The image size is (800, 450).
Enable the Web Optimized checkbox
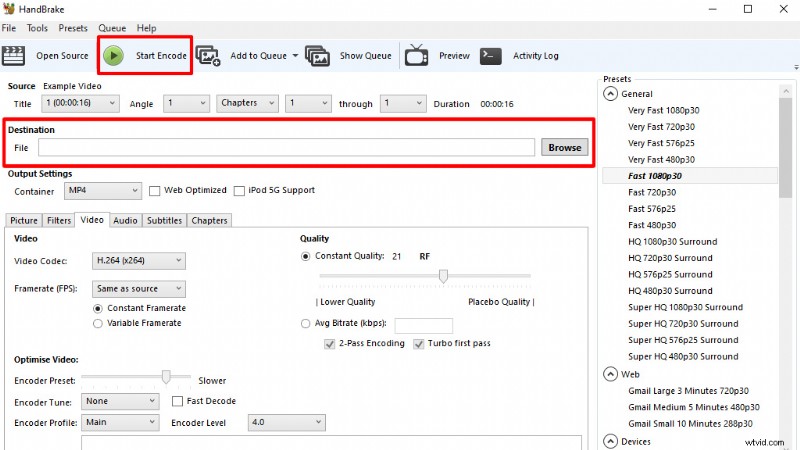154,191
